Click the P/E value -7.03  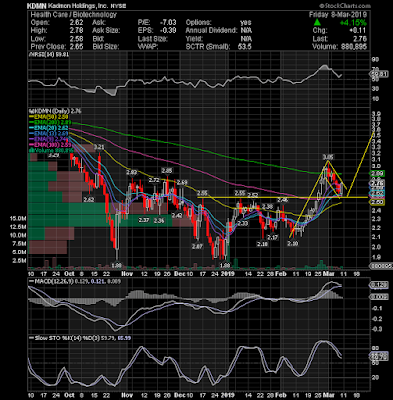tap(167, 22)
